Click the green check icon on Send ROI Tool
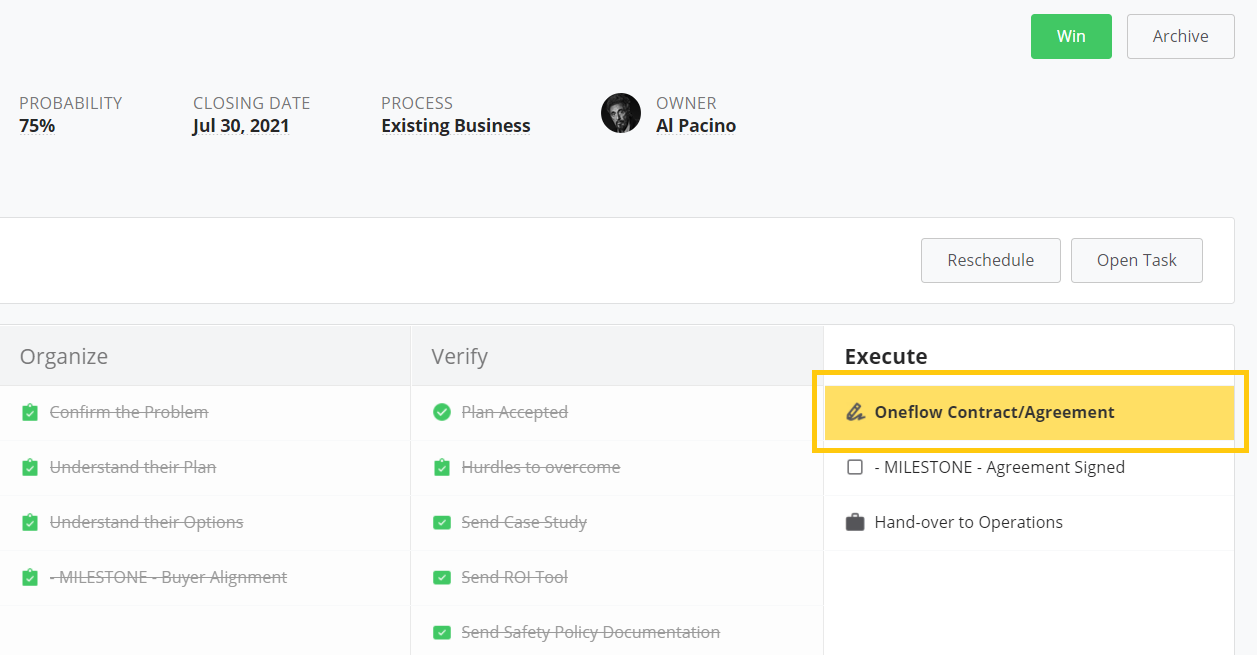Screen dimensions: 1257x655 click(x=441, y=576)
